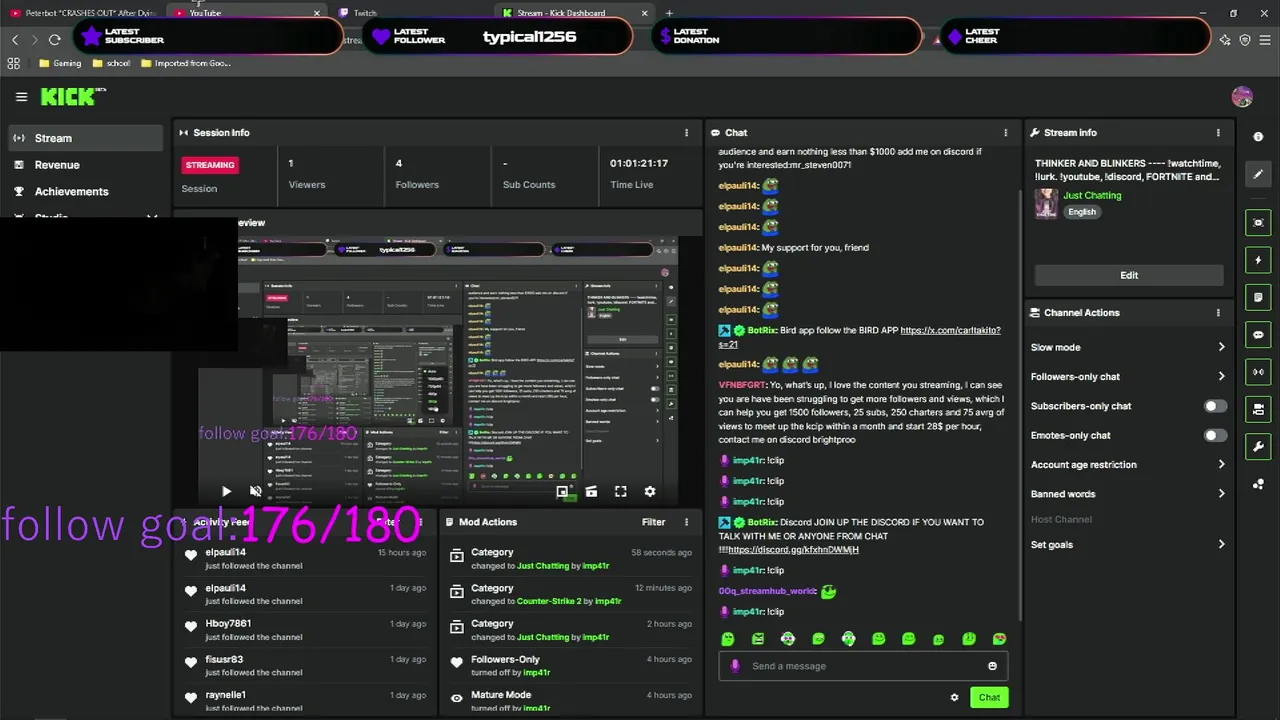Toggle the wrench stream info sidebar icon

(x=1258, y=446)
